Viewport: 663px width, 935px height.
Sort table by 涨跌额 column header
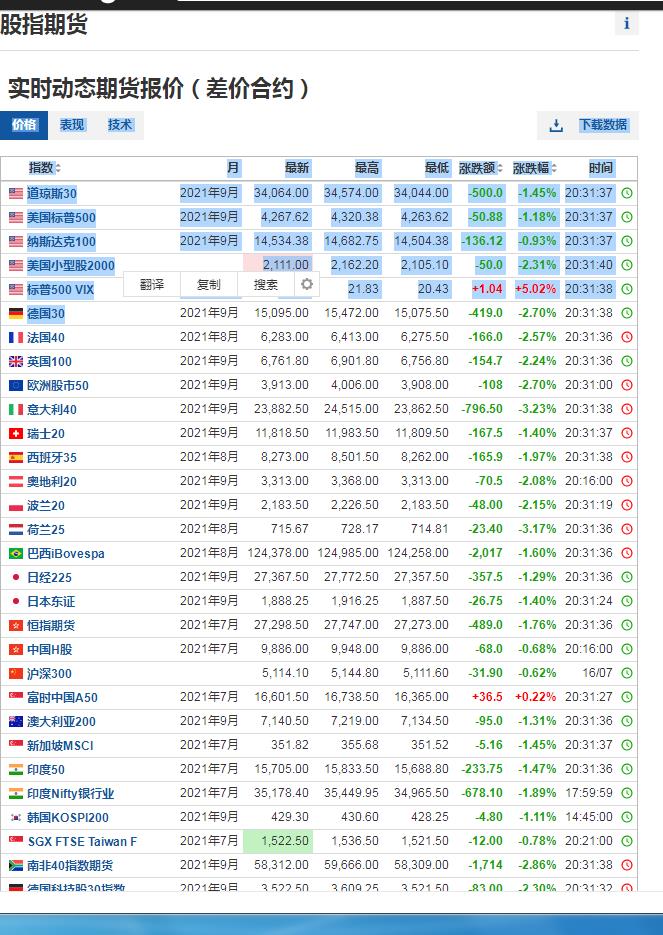pyautogui.click(x=484, y=168)
